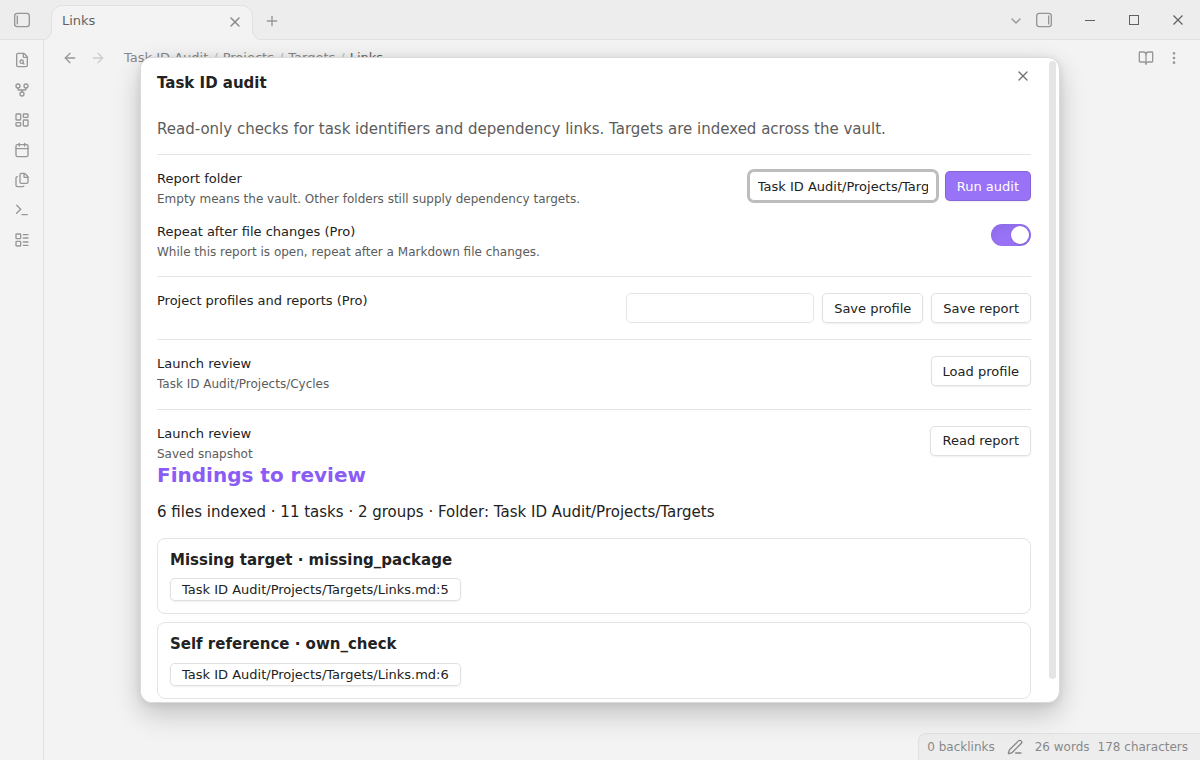Toggle the right sidebar icon
The width and height of the screenshot is (1200, 760).
pyautogui.click(x=1044, y=20)
